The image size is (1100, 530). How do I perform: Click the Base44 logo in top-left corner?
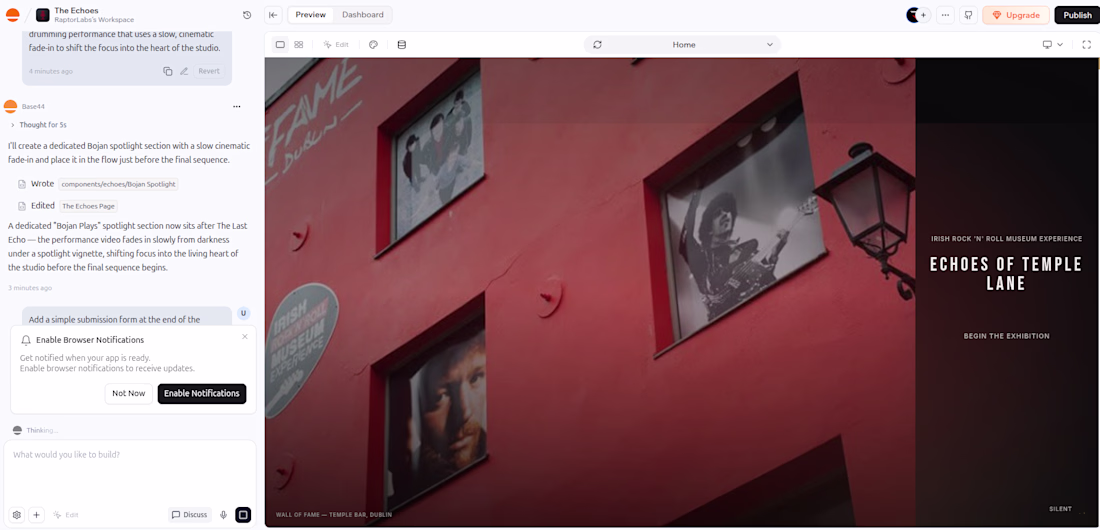[13, 15]
